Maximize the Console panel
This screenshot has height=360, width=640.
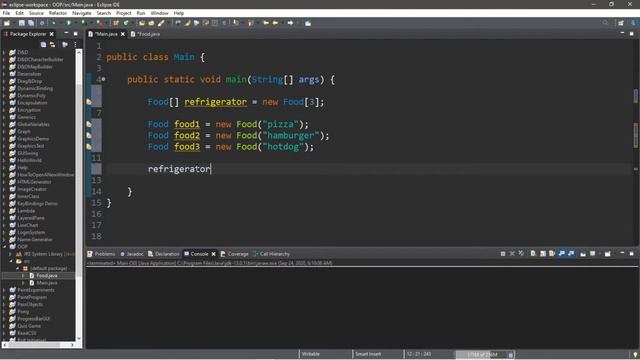coord(631,253)
